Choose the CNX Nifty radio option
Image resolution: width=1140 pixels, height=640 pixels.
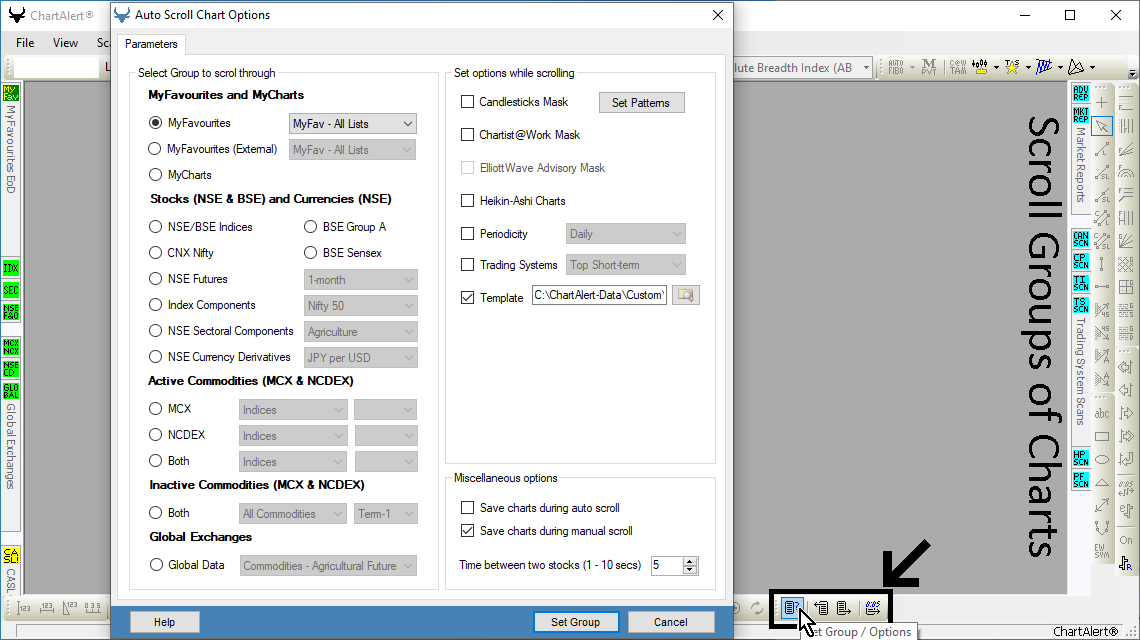tap(155, 252)
